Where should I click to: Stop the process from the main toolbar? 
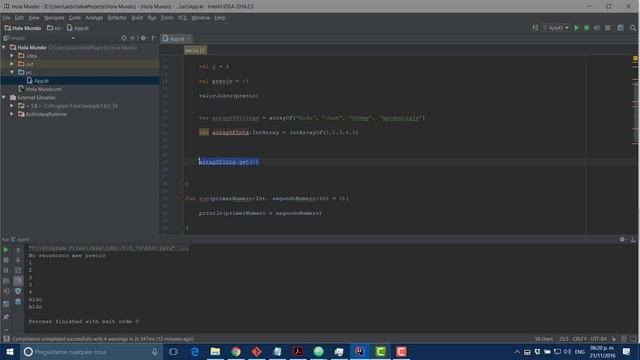pos(608,28)
